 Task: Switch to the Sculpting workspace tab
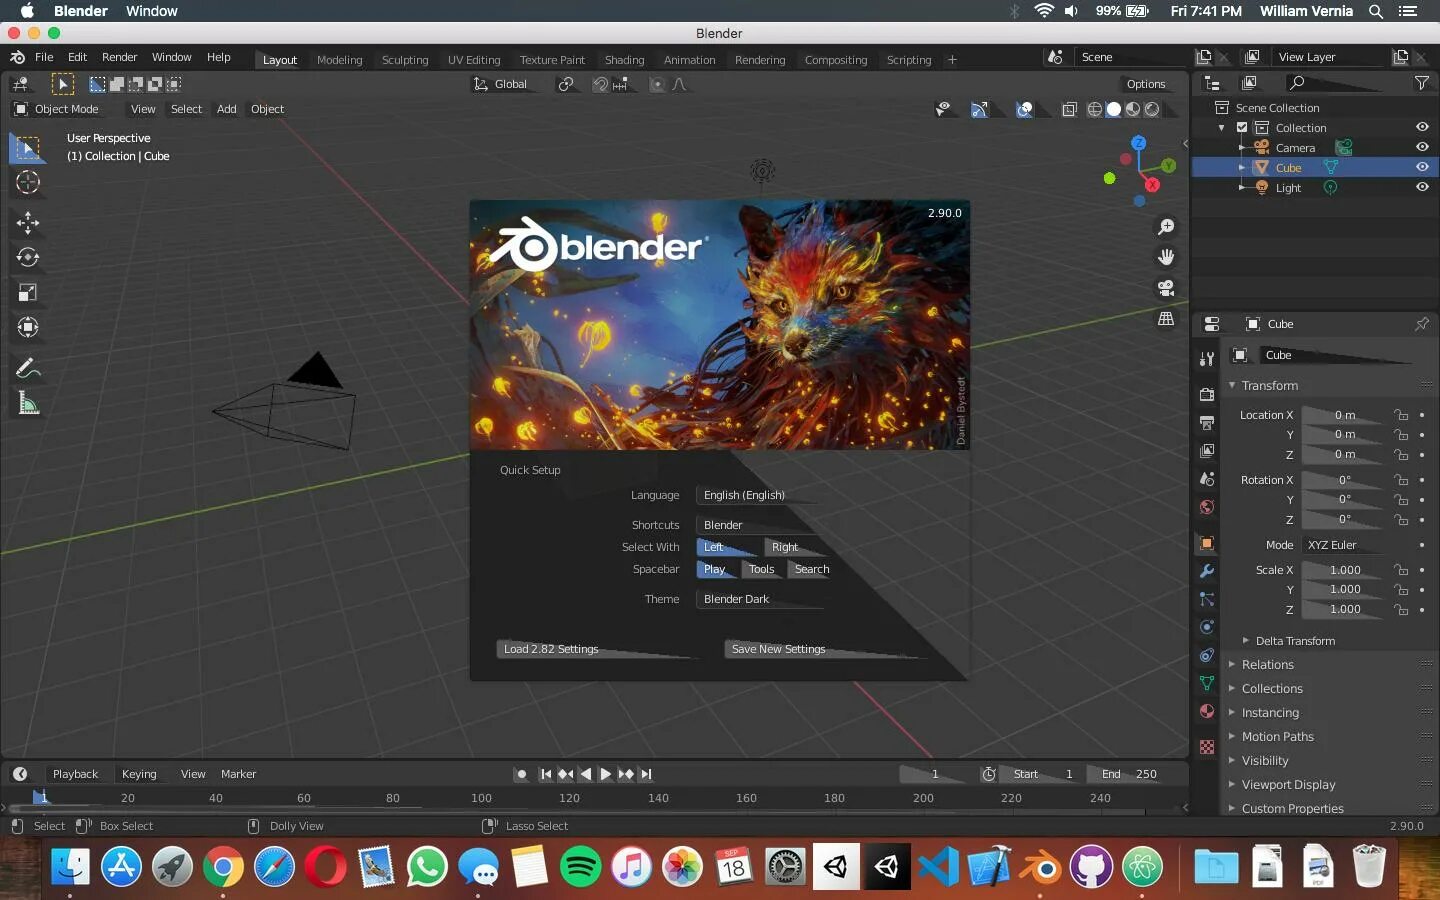pos(405,60)
